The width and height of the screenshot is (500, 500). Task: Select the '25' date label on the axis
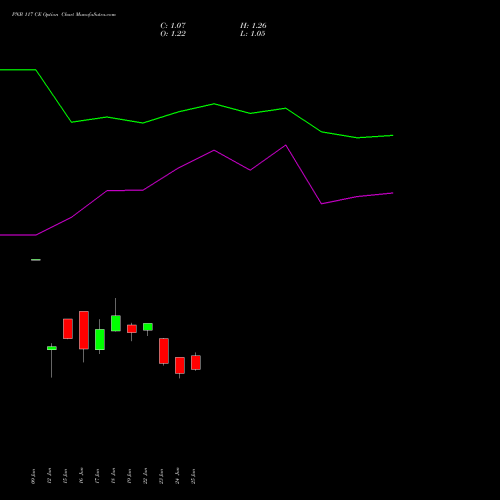pyautogui.click(x=193, y=476)
